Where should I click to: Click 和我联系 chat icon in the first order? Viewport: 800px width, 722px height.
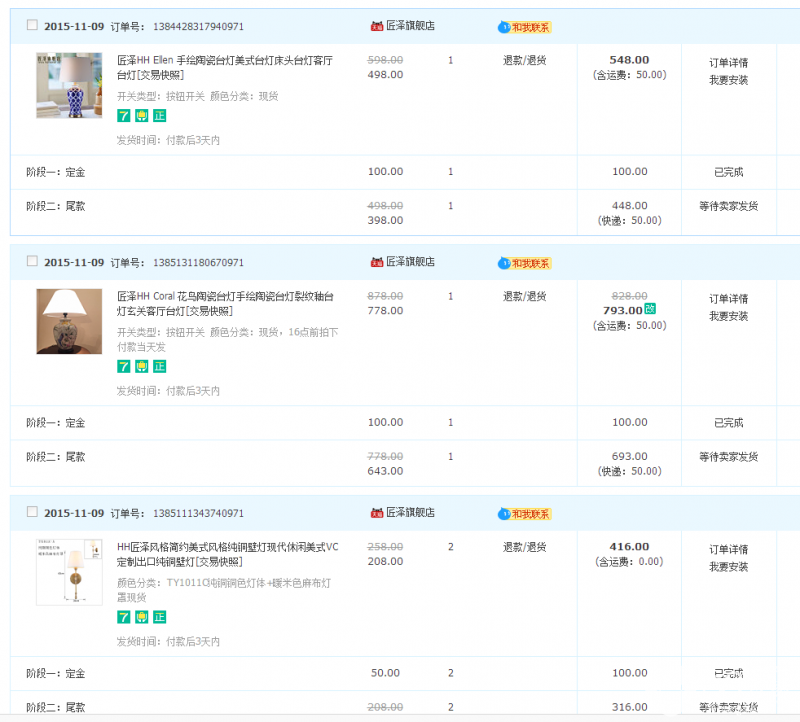pos(525,27)
